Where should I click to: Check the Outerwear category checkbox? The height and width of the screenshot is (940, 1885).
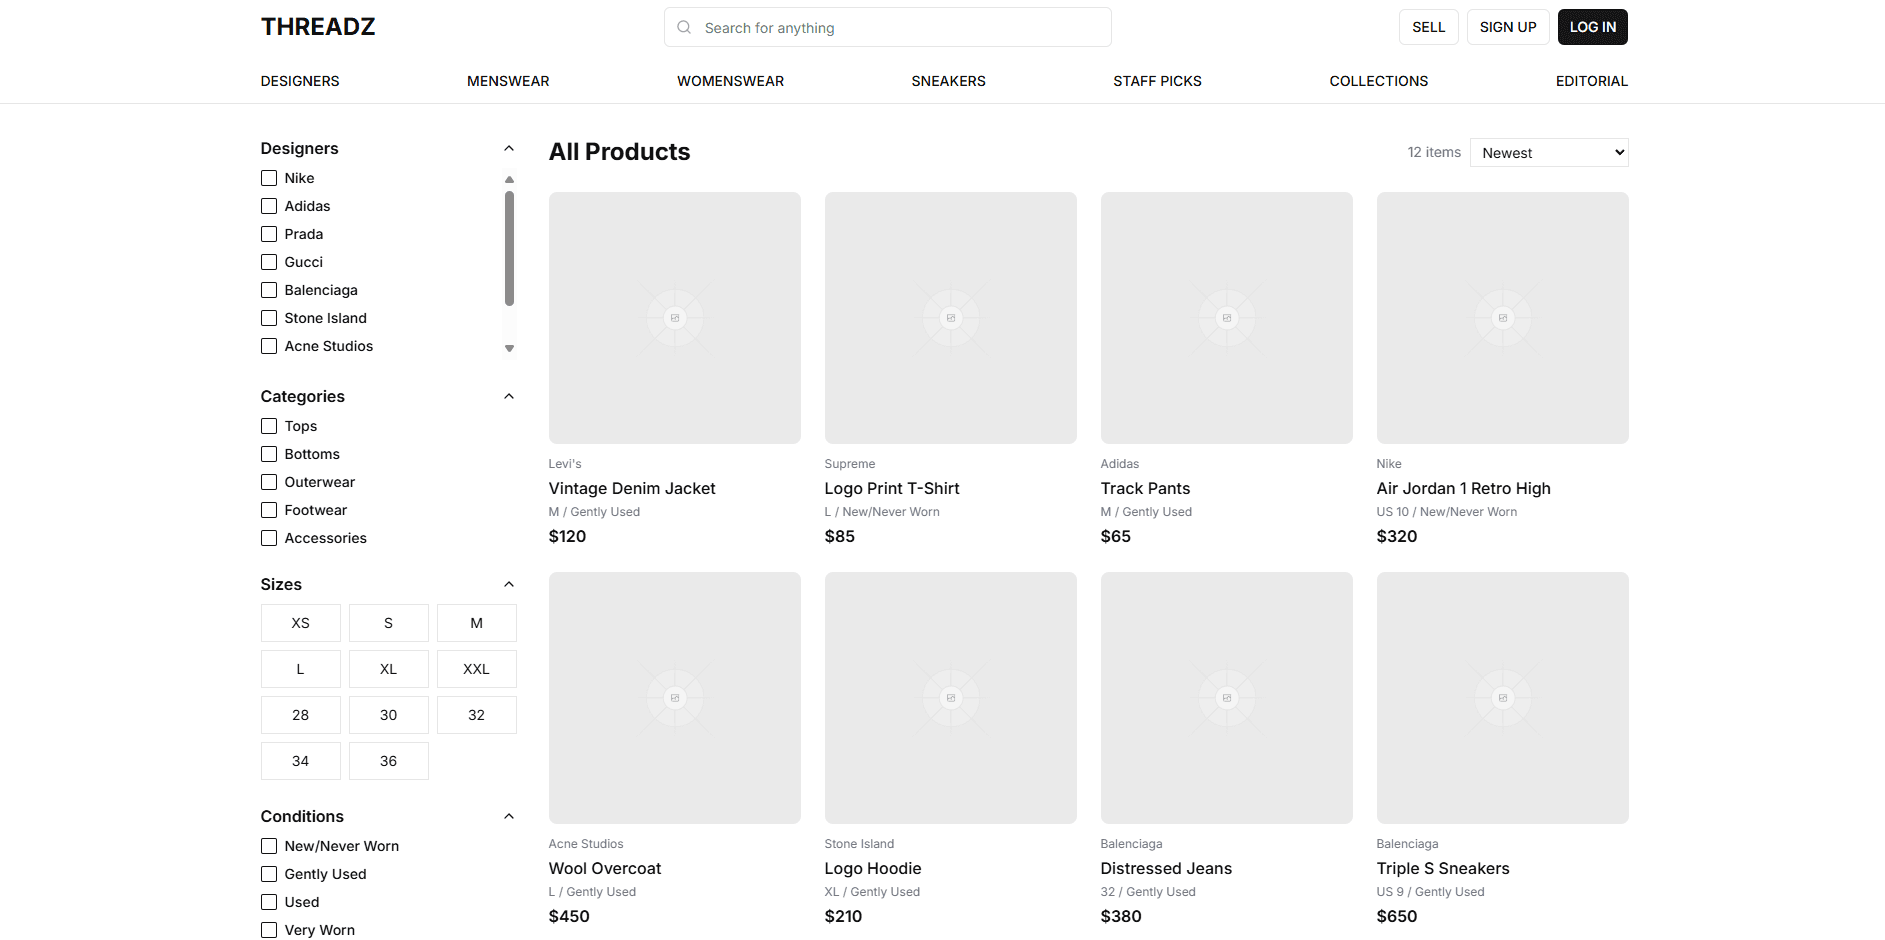269,482
